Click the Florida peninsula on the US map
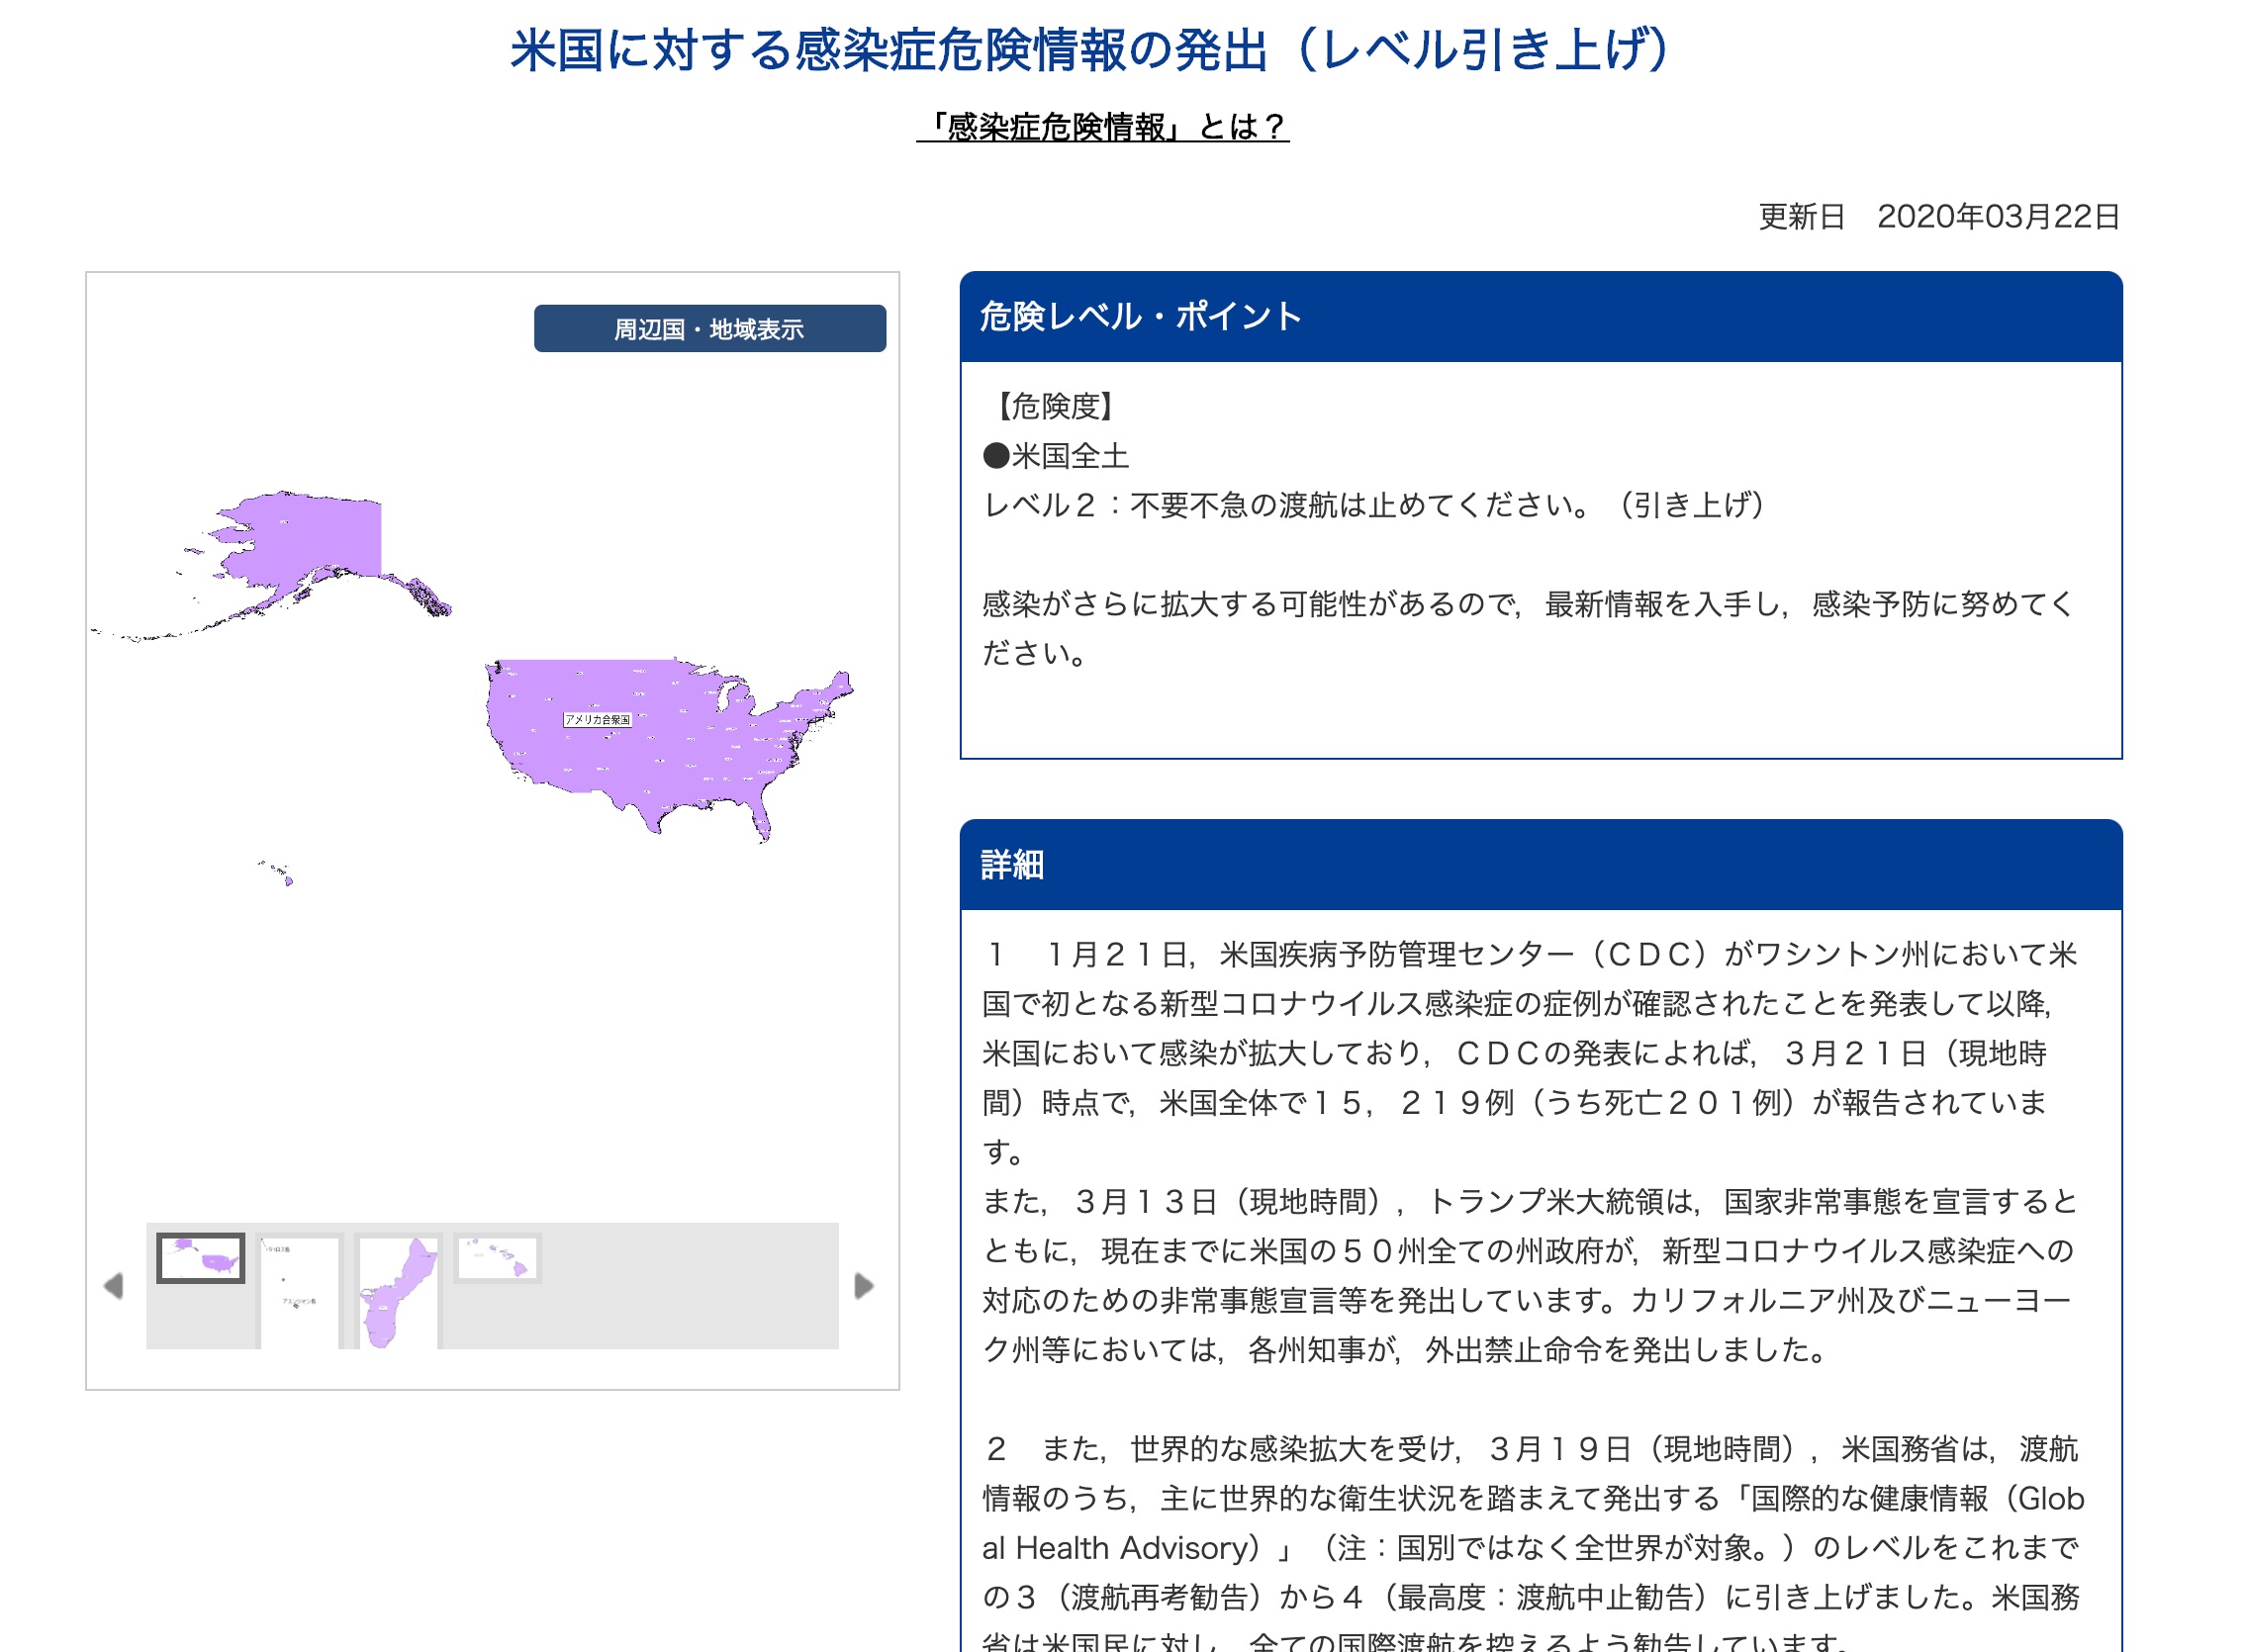The image size is (2246, 1652). (x=760, y=818)
